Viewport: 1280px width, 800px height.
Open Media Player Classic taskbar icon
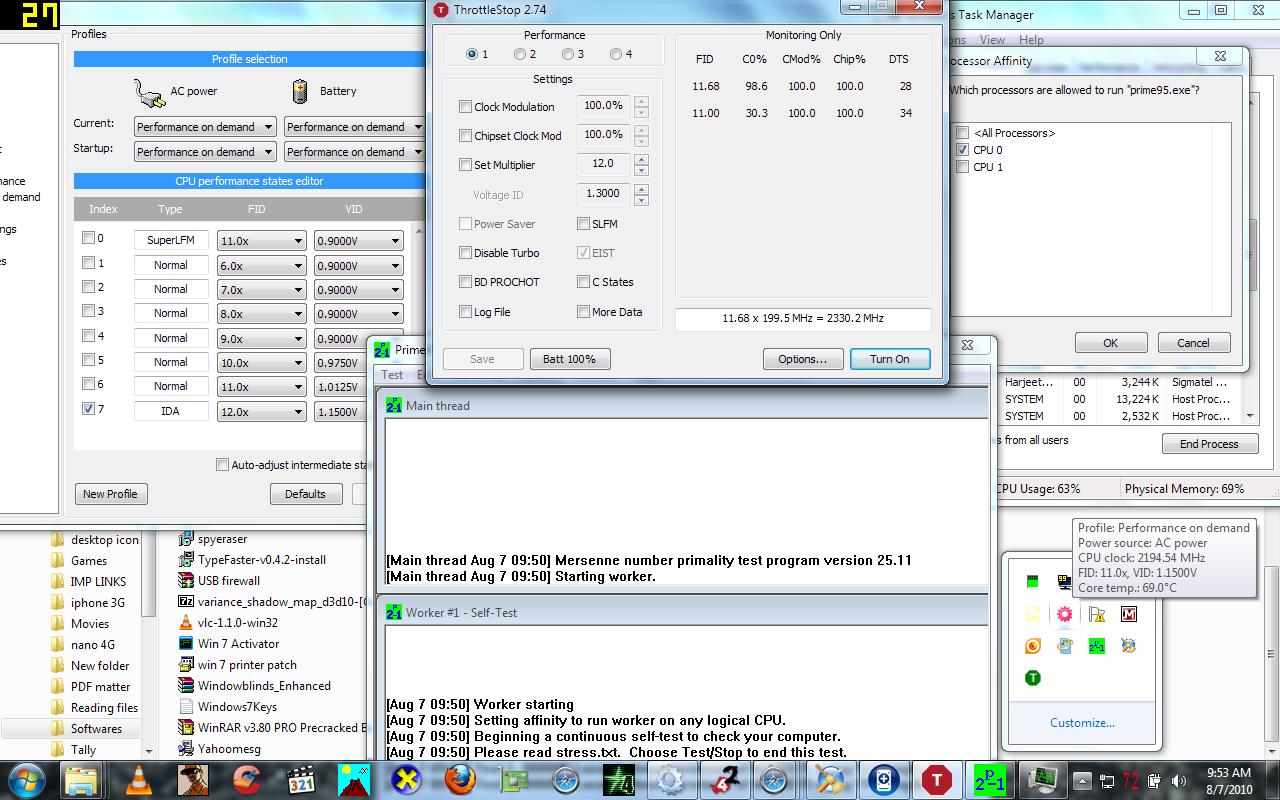(x=300, y=778)
